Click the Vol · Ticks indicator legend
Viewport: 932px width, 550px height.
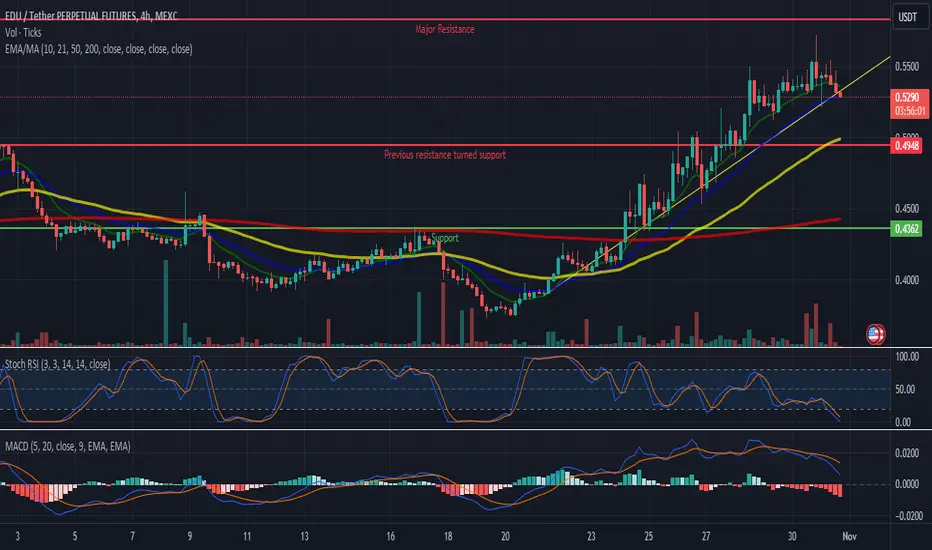point(23,33)
